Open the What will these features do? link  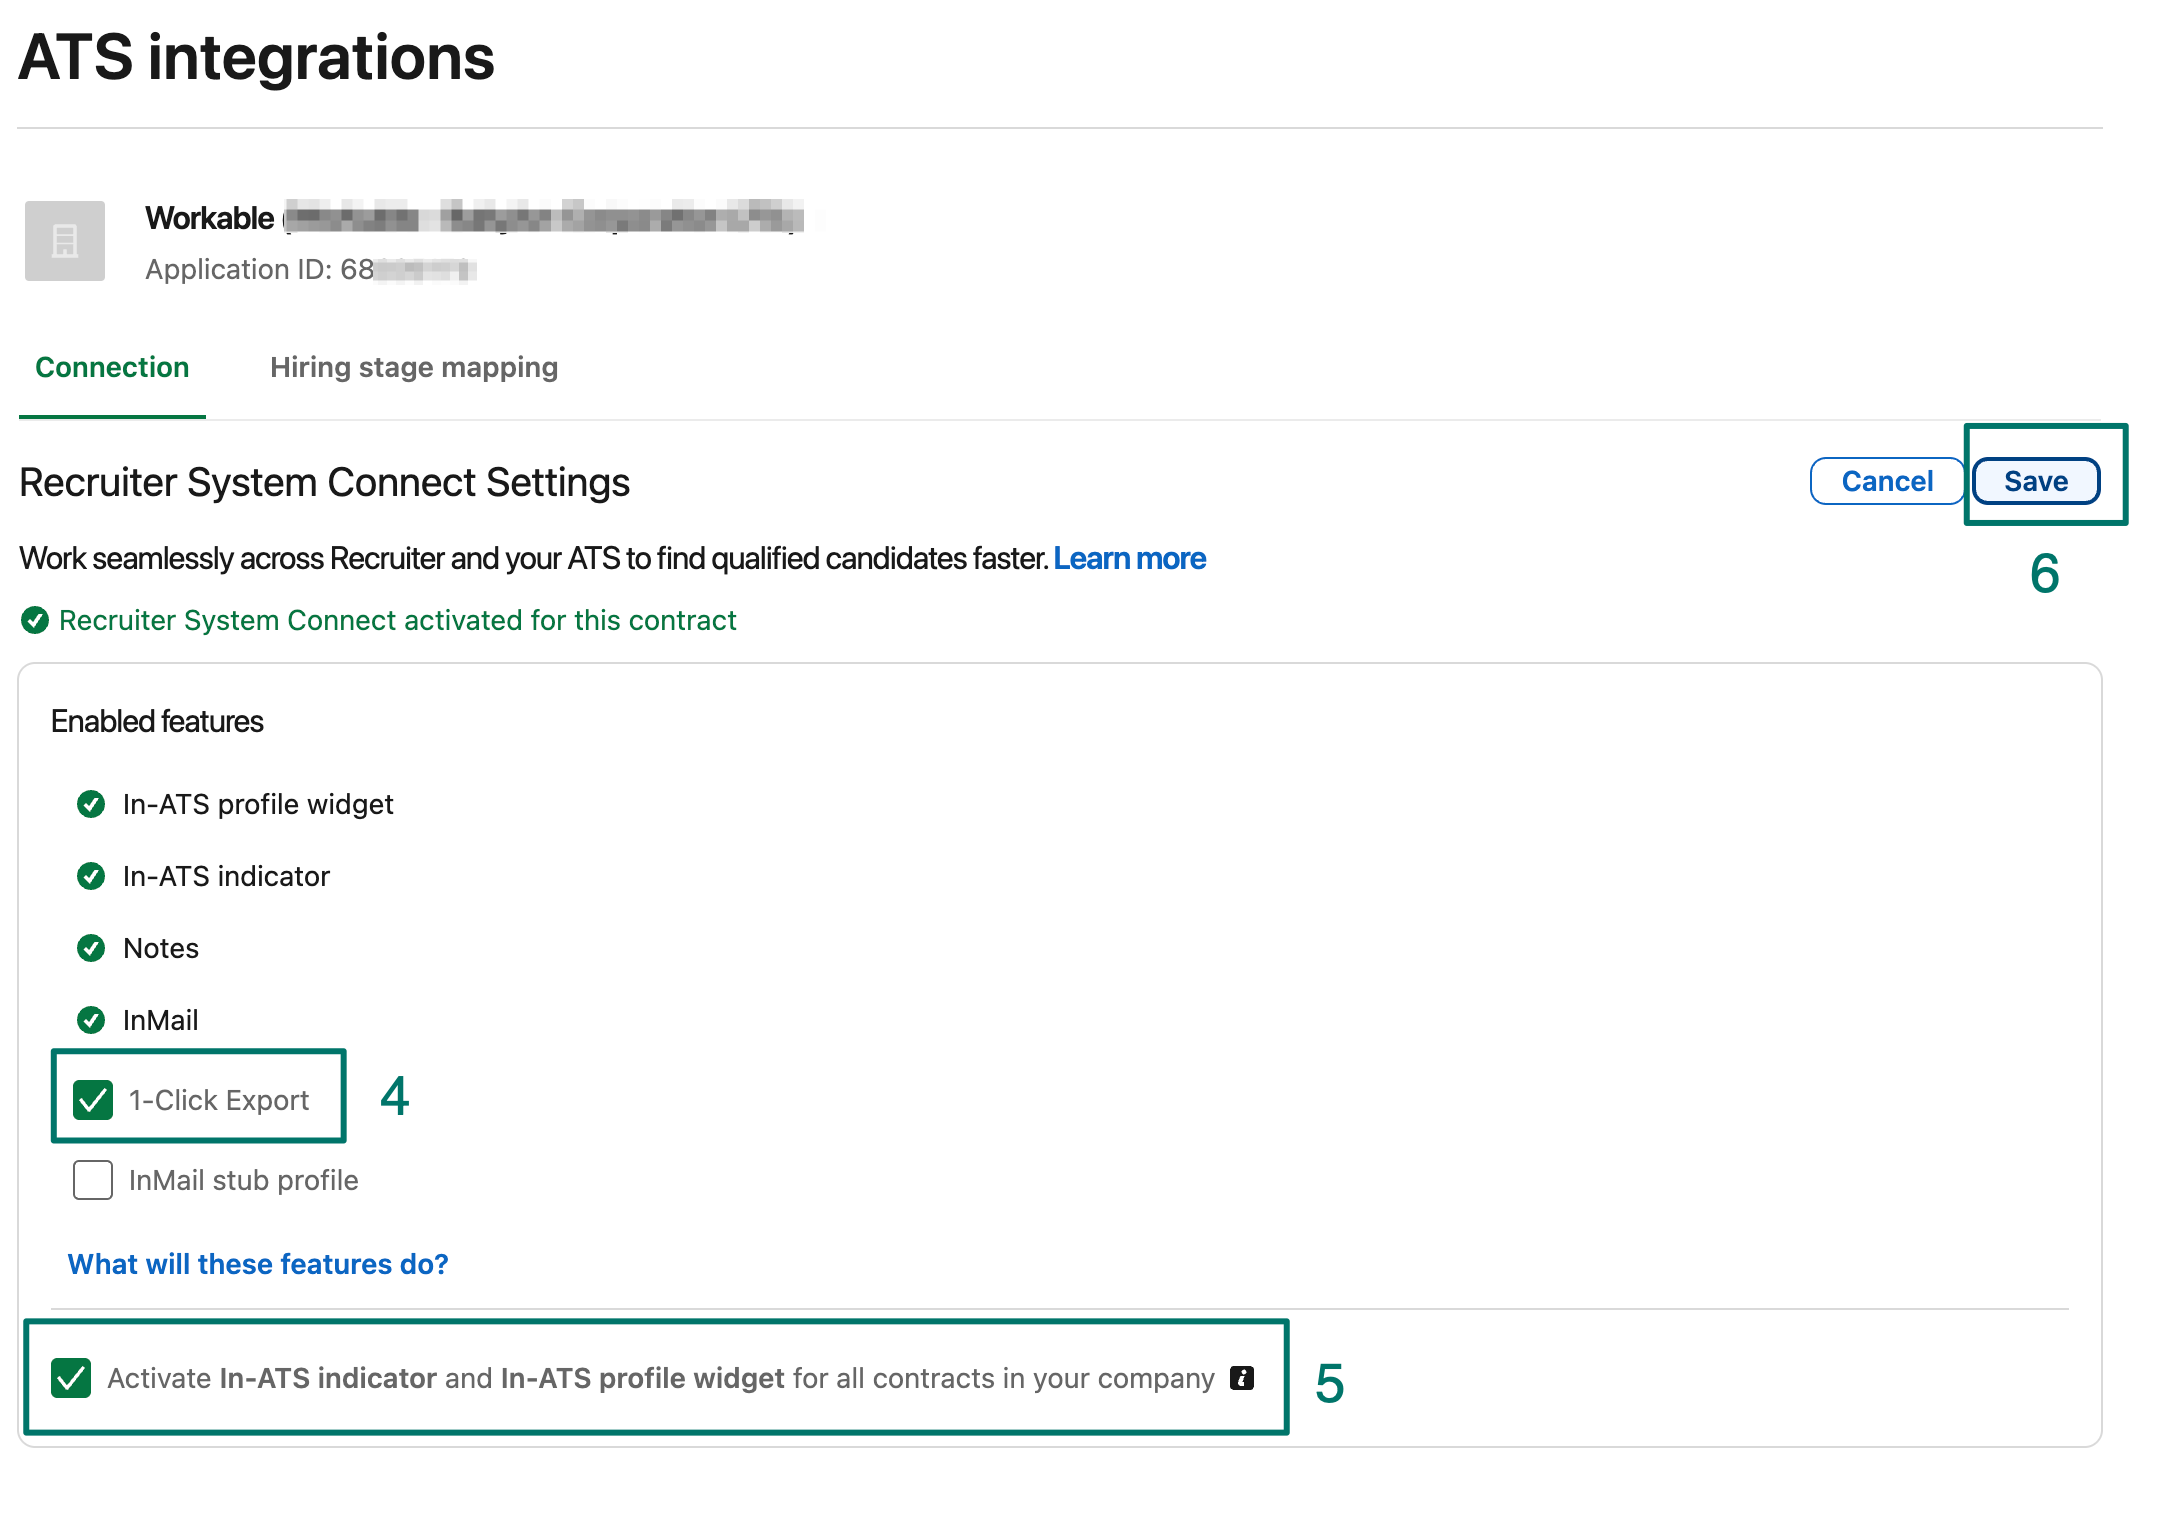coord(258,1264)
